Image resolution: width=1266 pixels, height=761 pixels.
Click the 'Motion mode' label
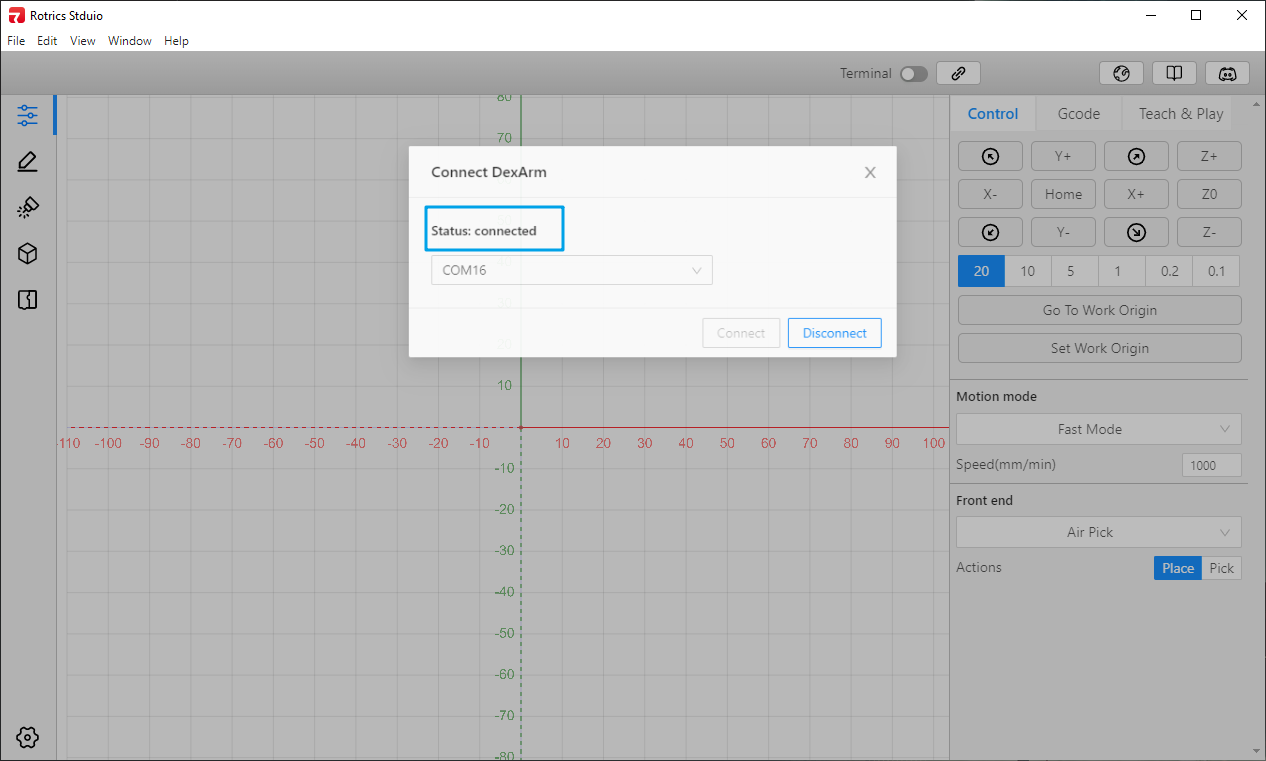click(996, 397)
